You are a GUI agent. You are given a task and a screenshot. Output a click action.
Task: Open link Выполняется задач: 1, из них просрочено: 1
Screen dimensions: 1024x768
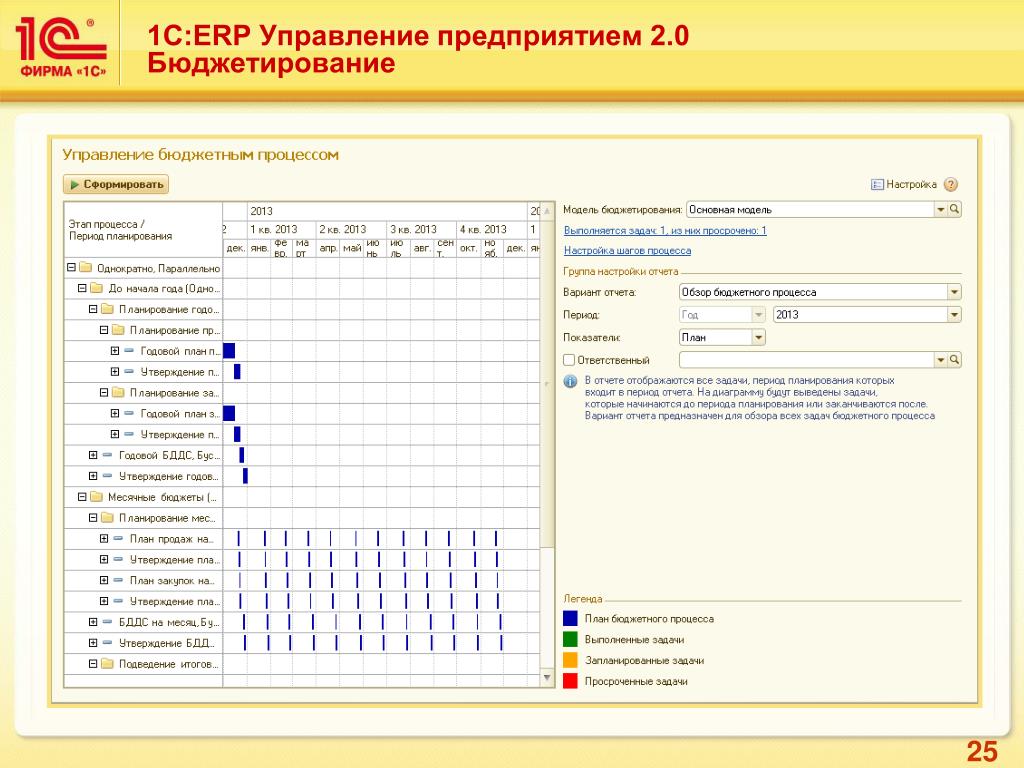coord(665,231)
